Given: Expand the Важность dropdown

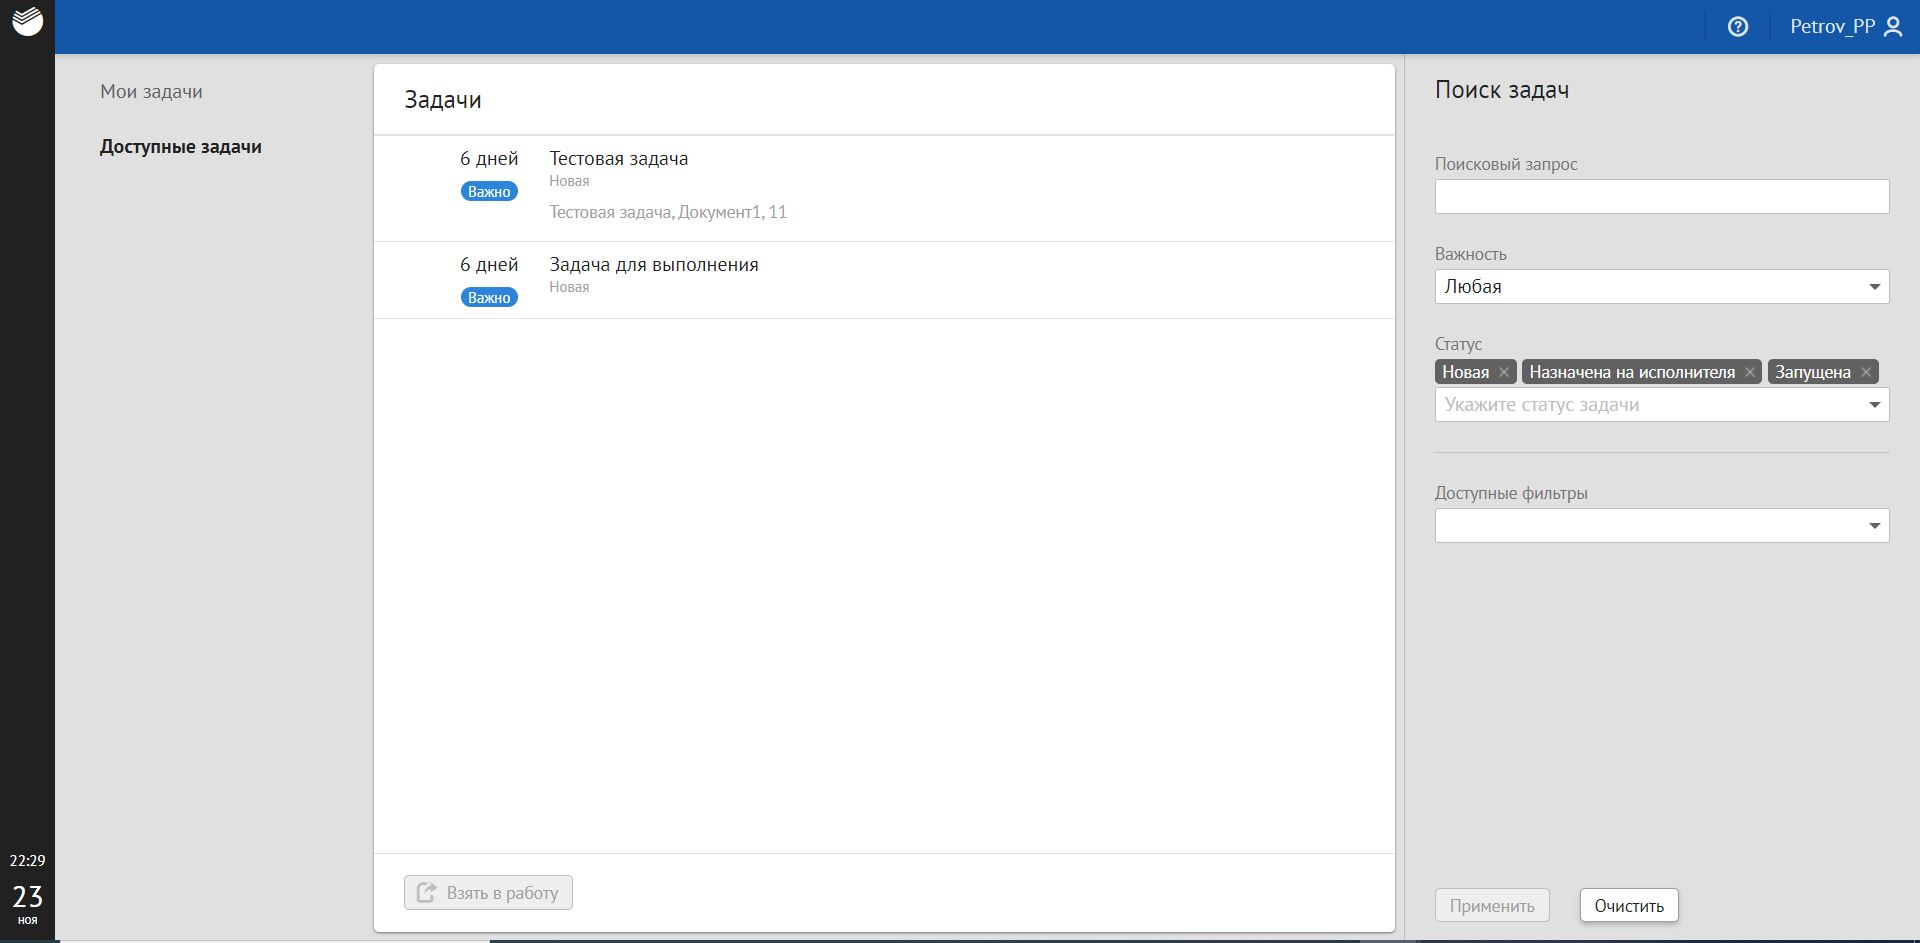Looking at the screenshot, I should point(1661,287).
